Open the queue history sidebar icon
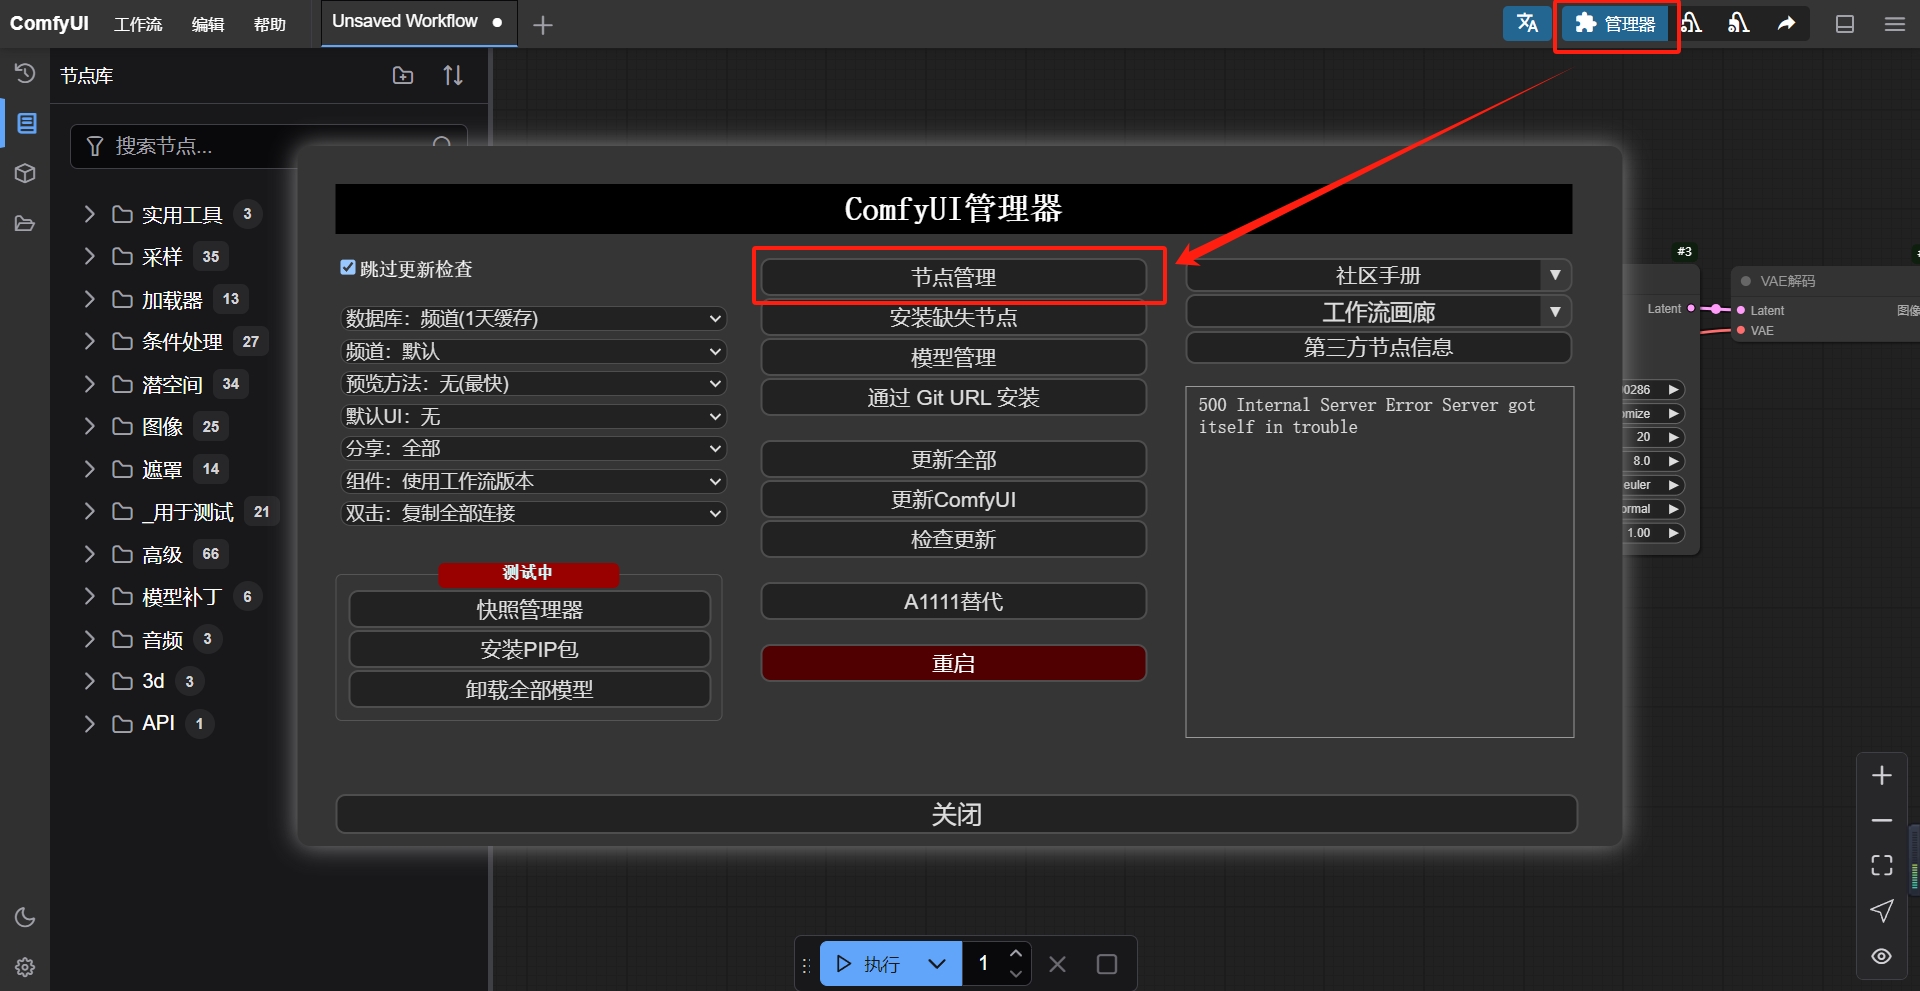 25,73
